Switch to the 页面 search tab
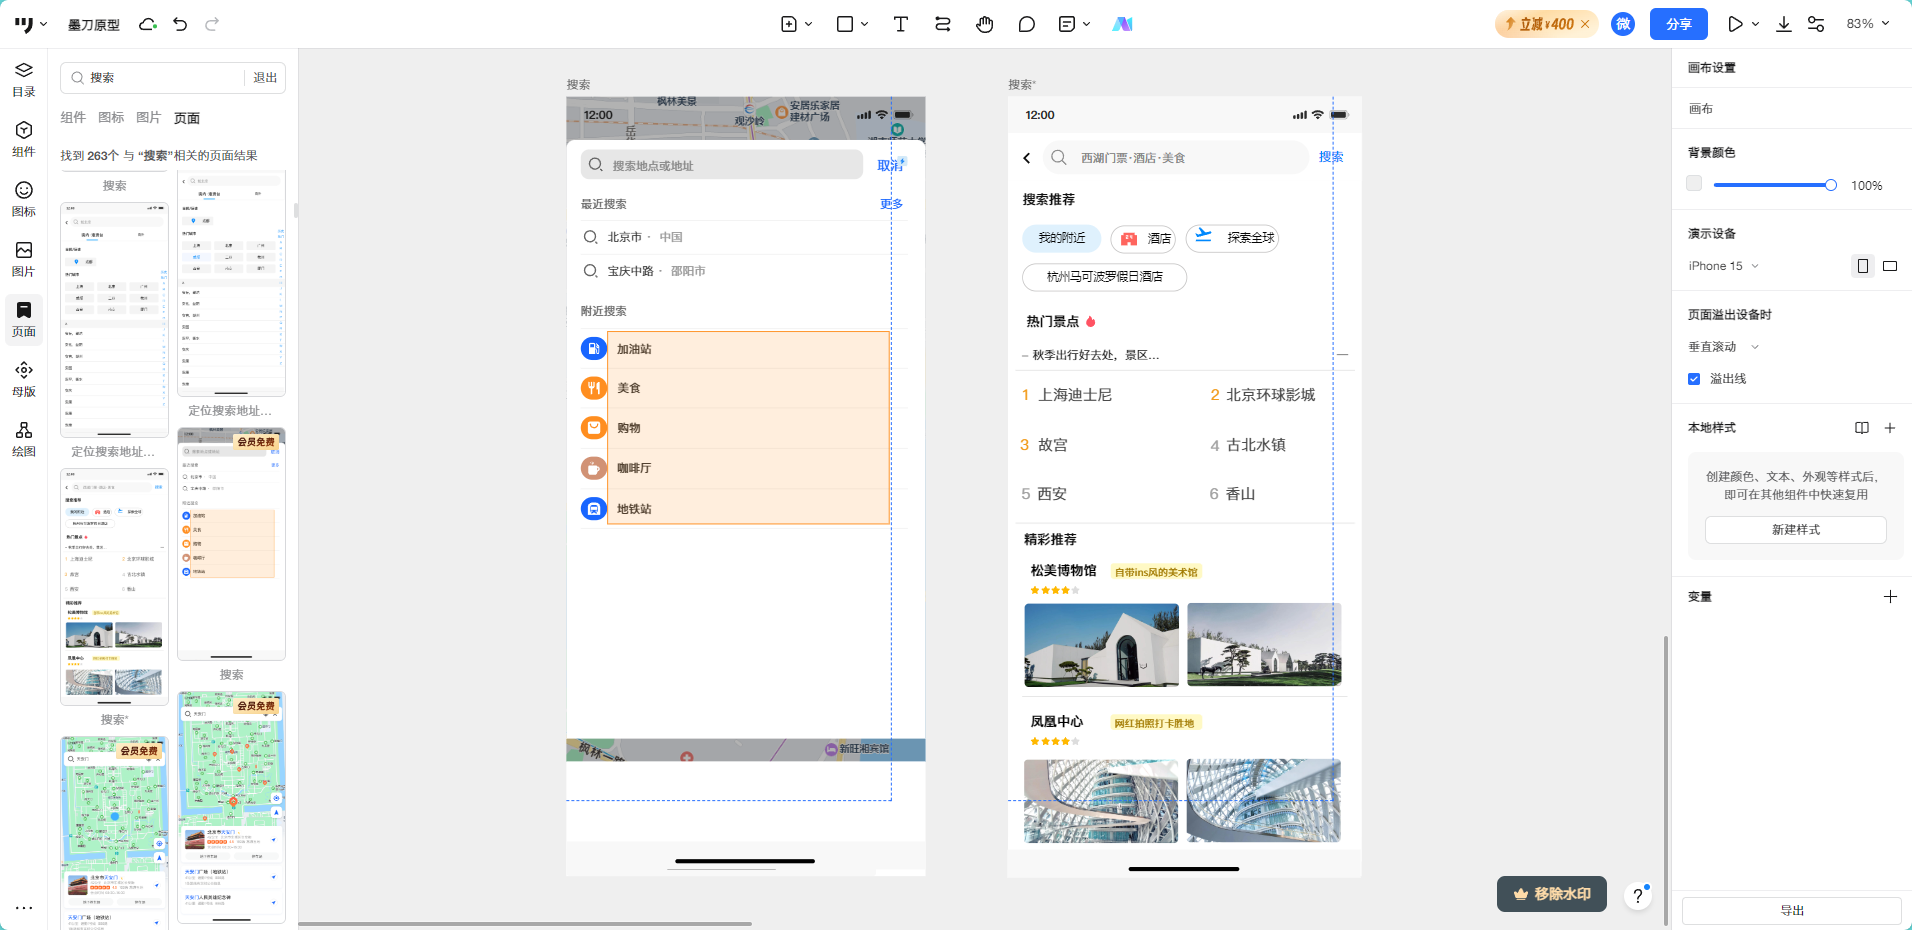Viewport: 1912px width, 930px height. tap(187, 118)
